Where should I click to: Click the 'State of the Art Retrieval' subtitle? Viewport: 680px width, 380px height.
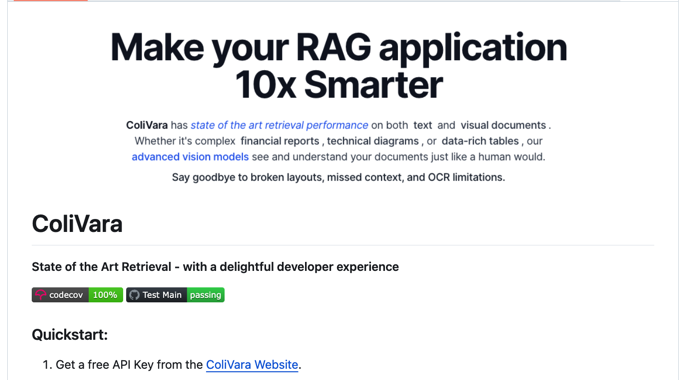coord(215,267)
